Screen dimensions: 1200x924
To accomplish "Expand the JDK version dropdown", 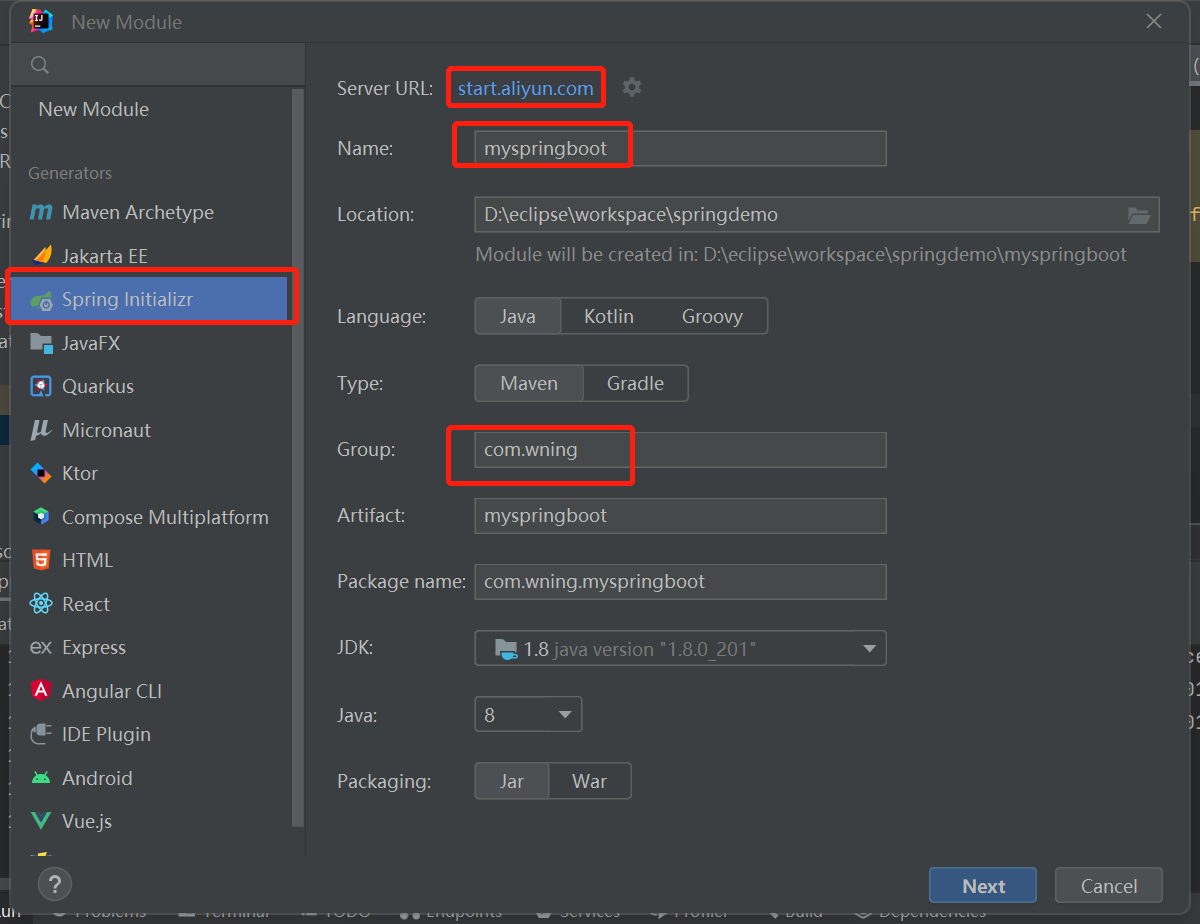I will [680, 649].
